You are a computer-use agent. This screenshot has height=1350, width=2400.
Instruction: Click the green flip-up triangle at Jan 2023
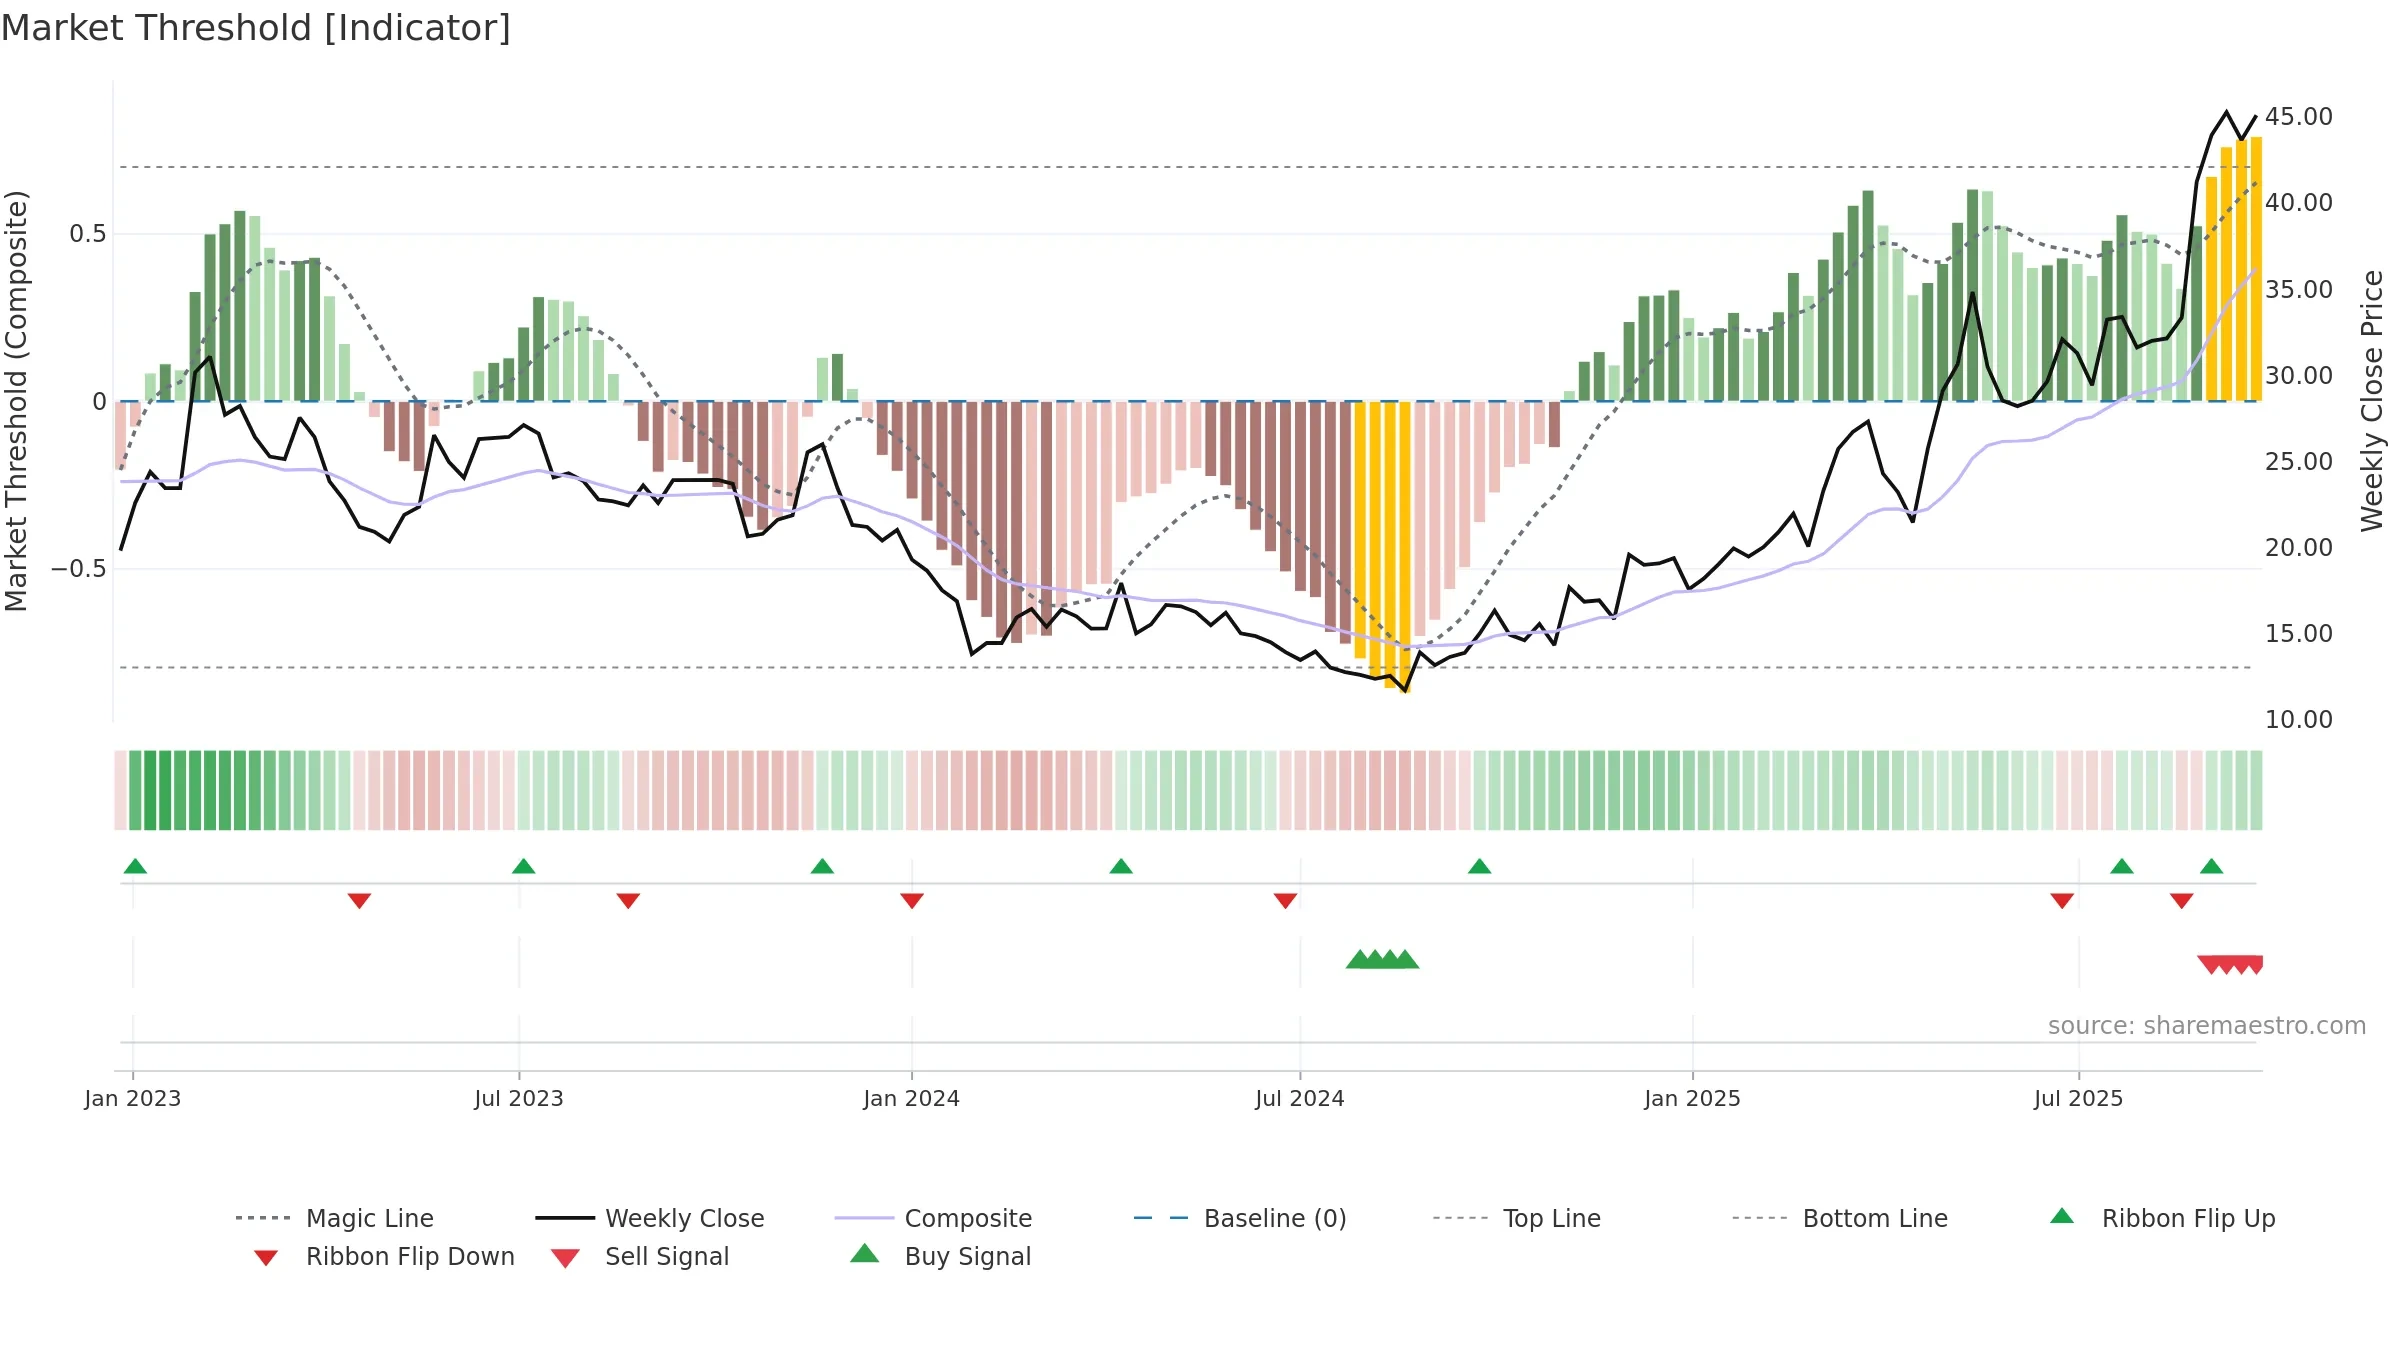[135, 866]
